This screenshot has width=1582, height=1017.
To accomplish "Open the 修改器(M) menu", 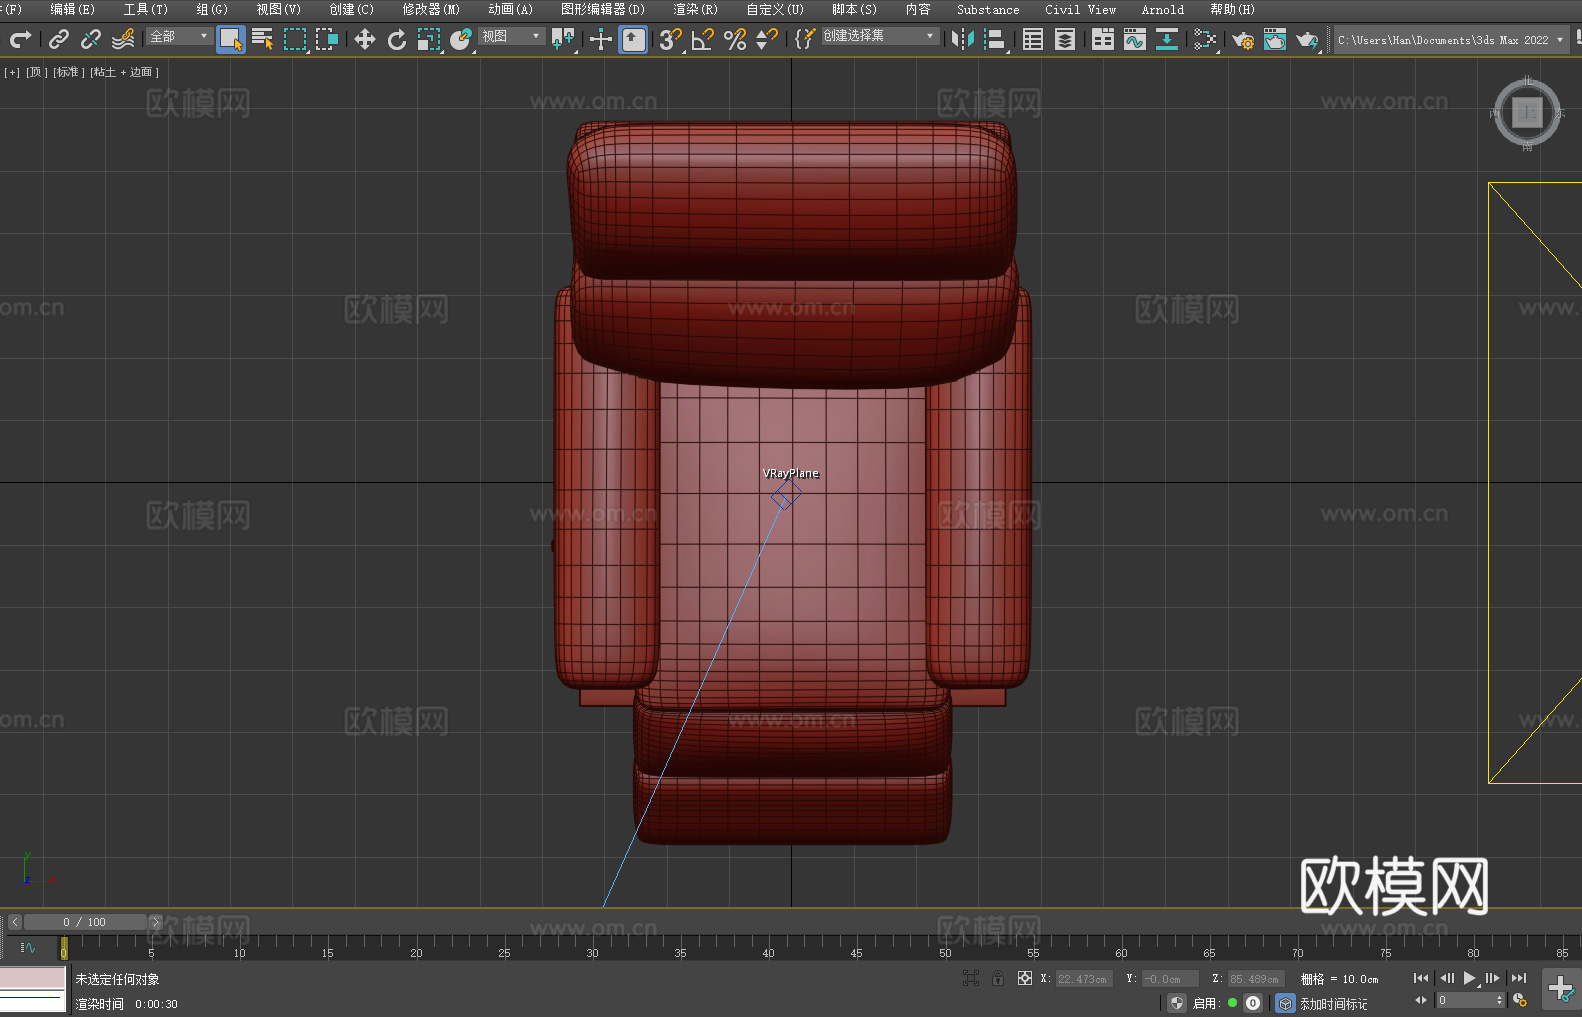I will click(x=431, y=9).
